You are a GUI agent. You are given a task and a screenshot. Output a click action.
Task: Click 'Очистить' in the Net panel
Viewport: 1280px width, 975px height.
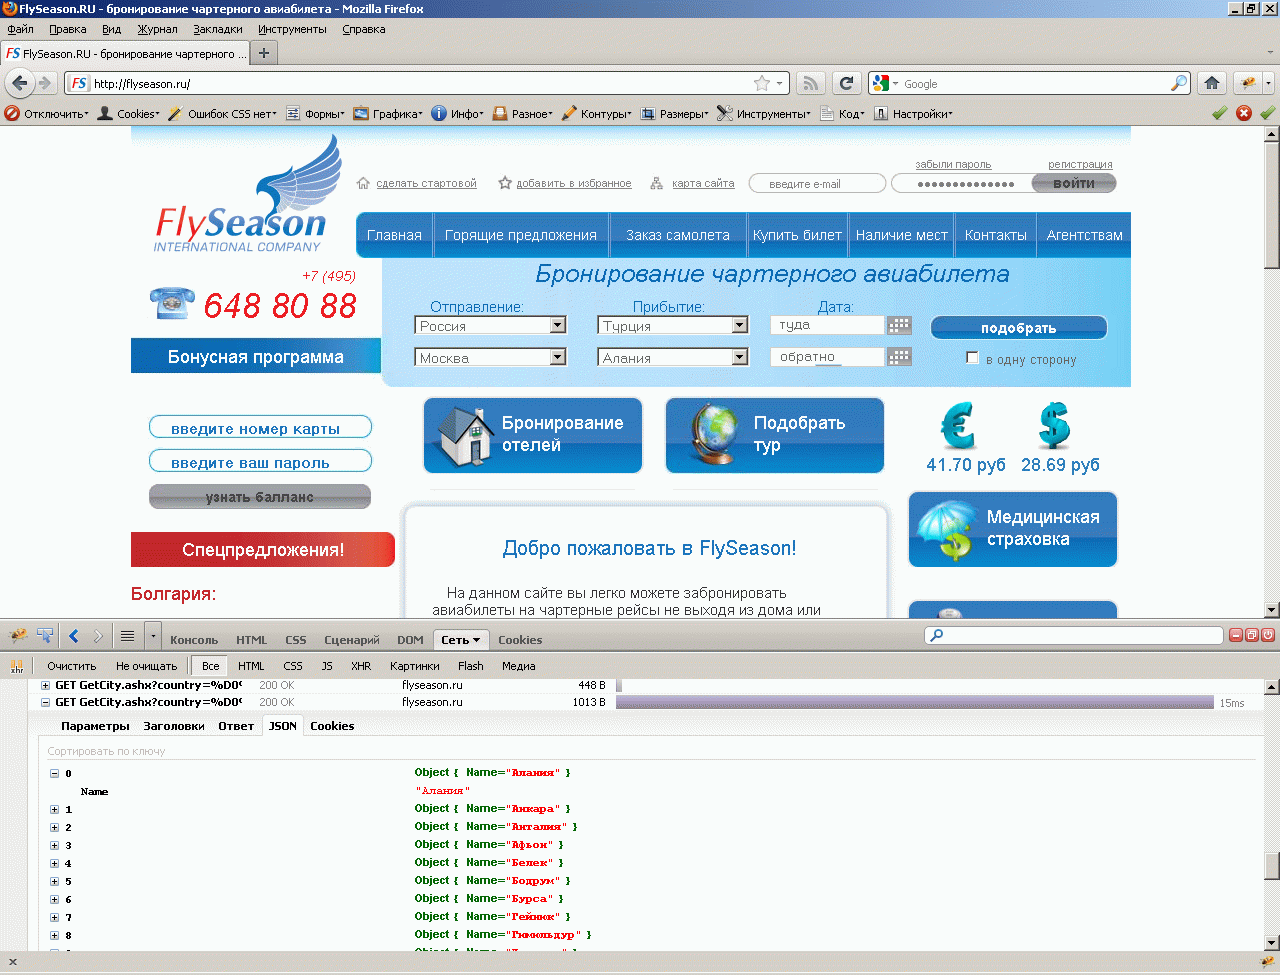(x=72, y=666)
